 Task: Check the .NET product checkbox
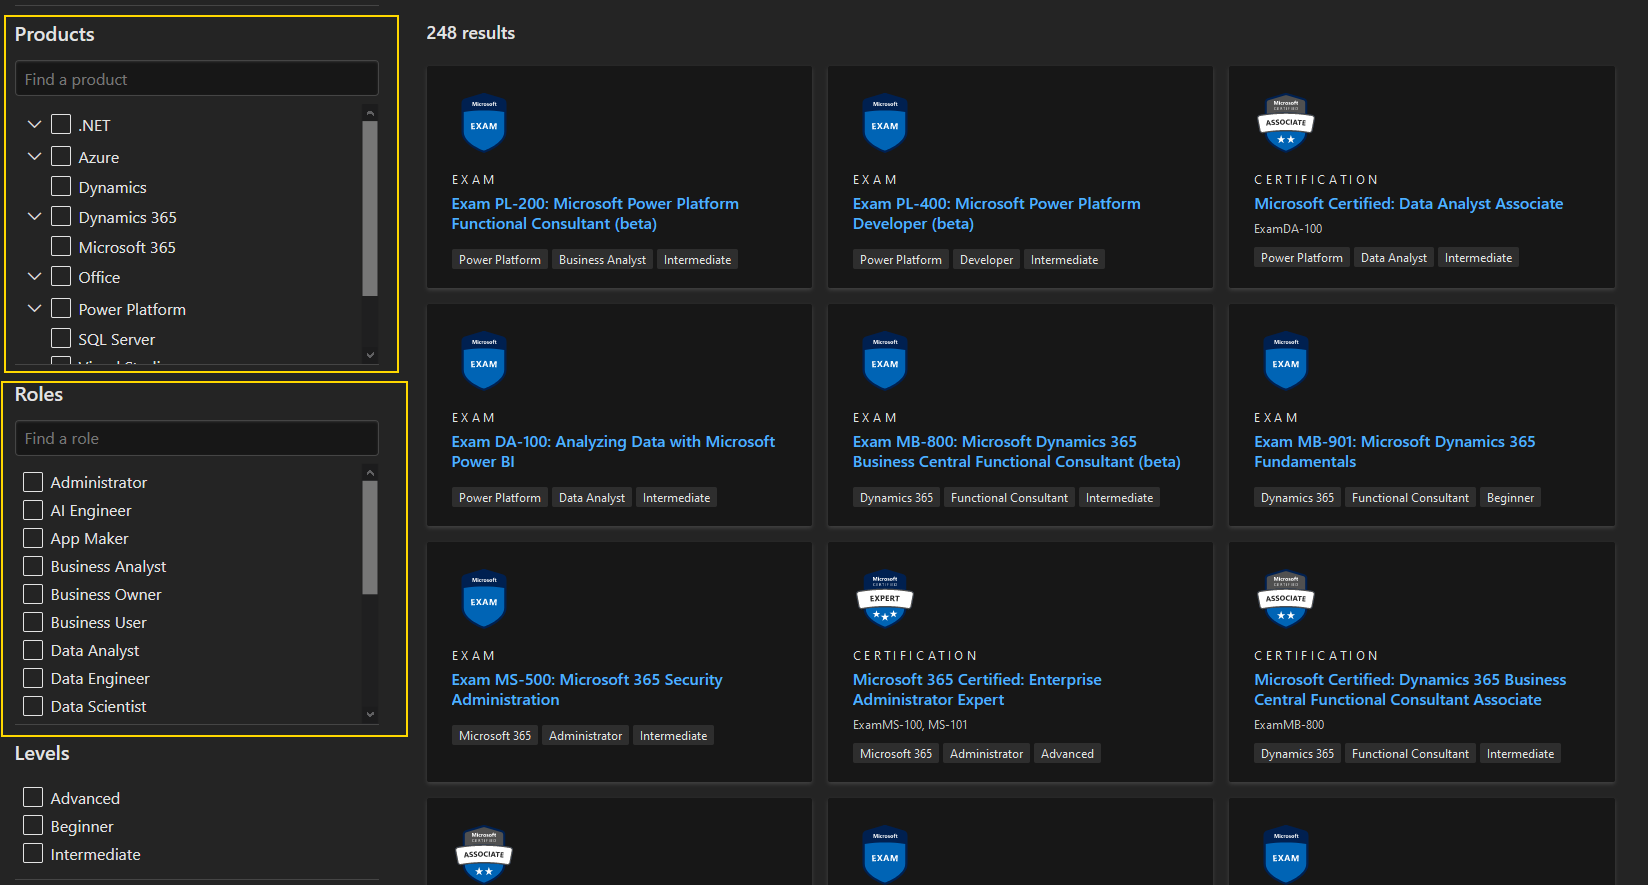pos(61,124)
